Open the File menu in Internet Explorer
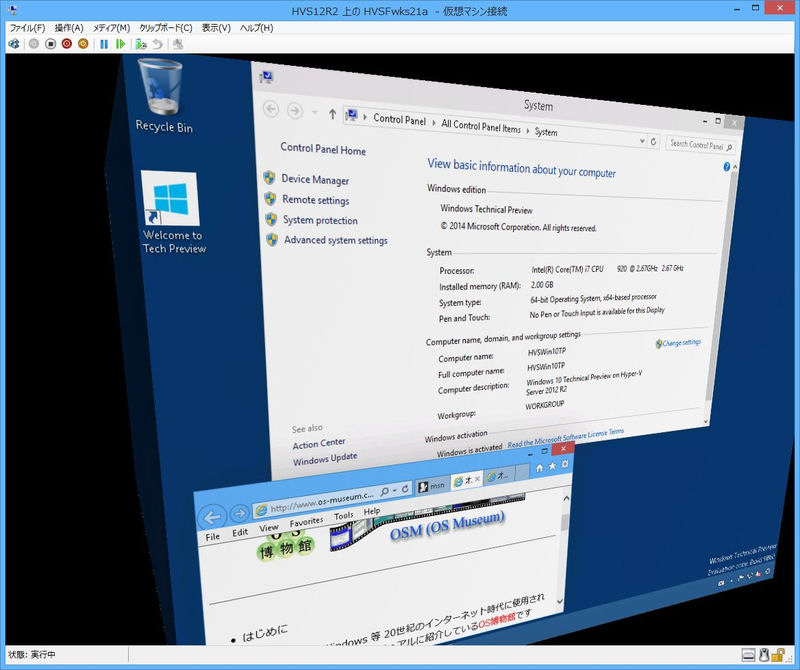 [213, 536]
